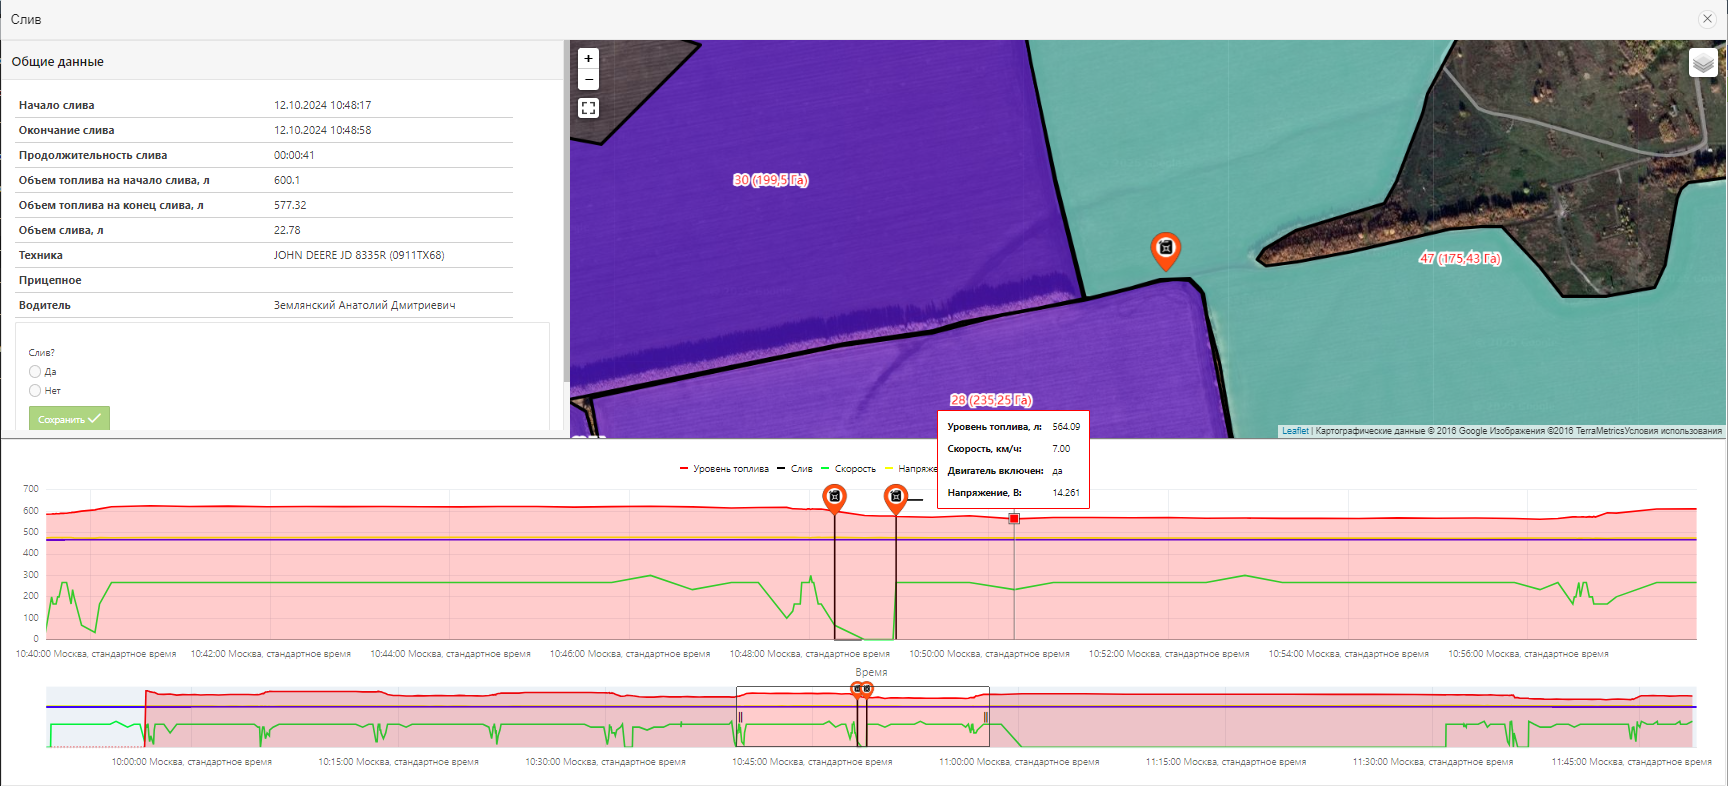Toggle 'Уровень топлива' series in legend
This screenshot has width=1728, height=786.
point(730,469)
